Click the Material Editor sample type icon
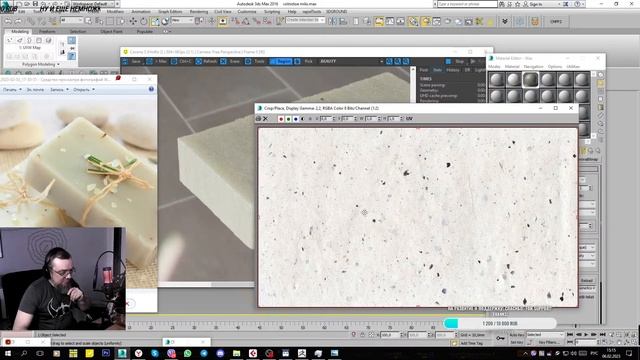 click(x=601, y=75)
